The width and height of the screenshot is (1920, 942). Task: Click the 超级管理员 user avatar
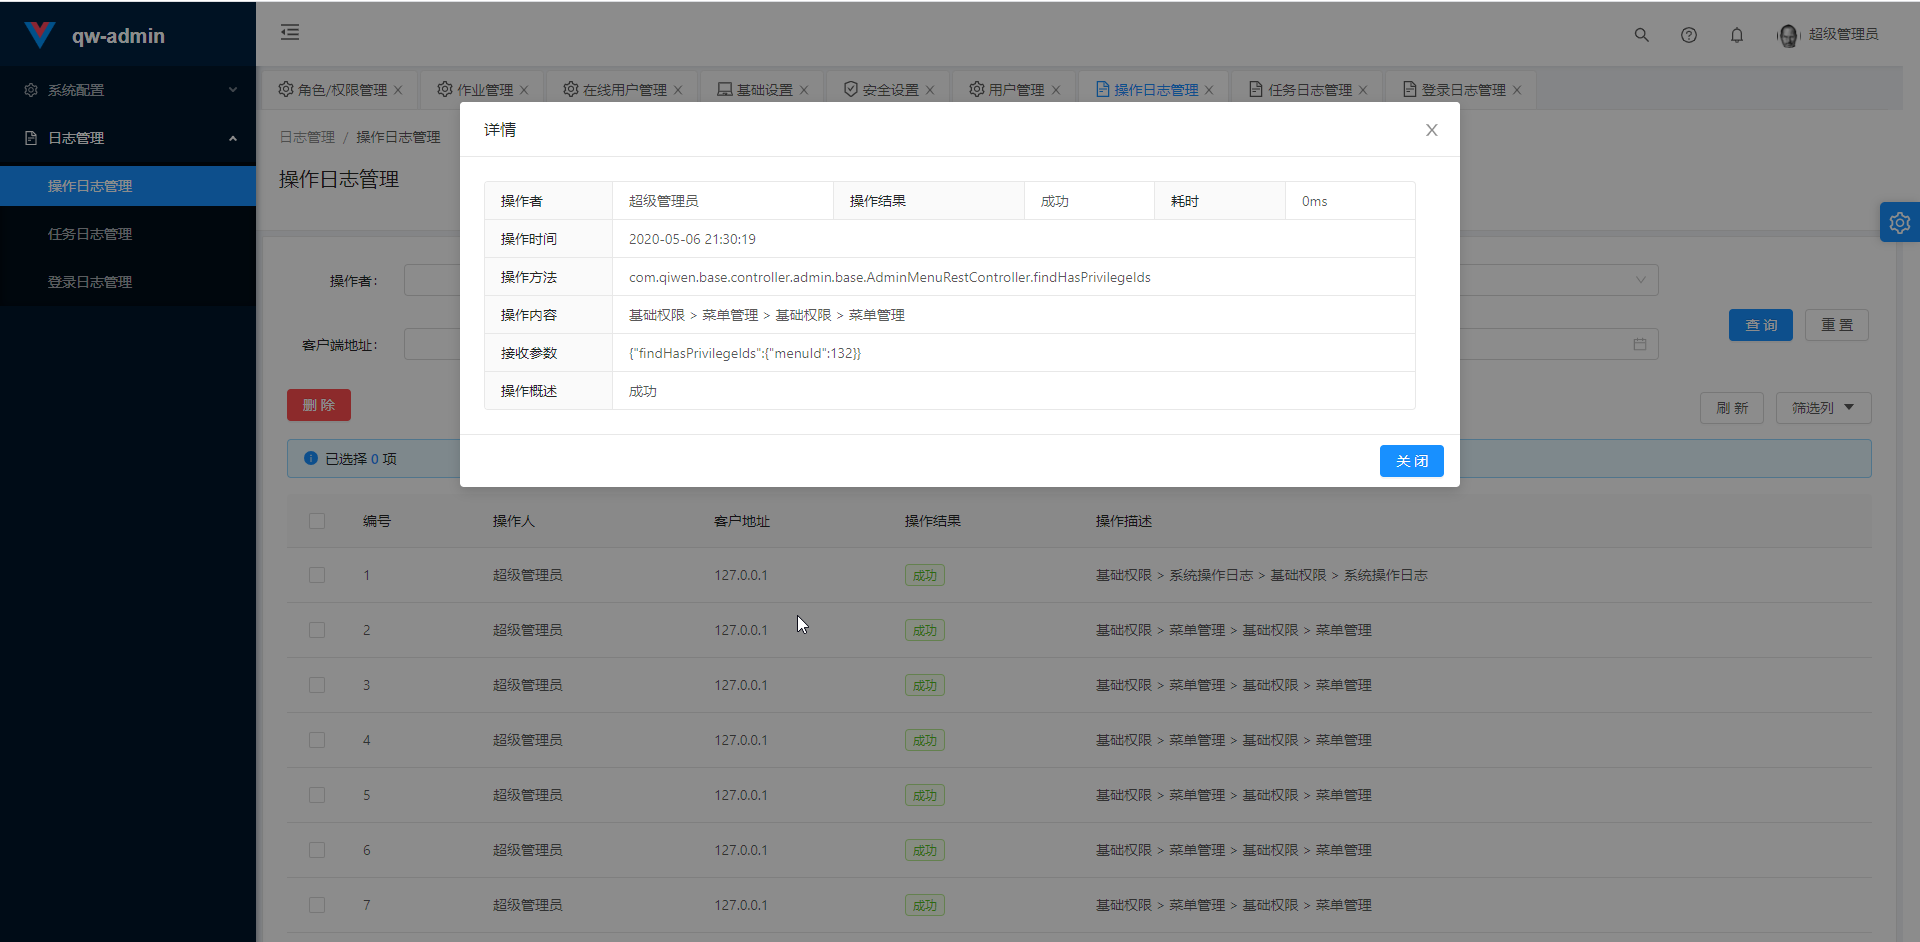point(1788,35)
